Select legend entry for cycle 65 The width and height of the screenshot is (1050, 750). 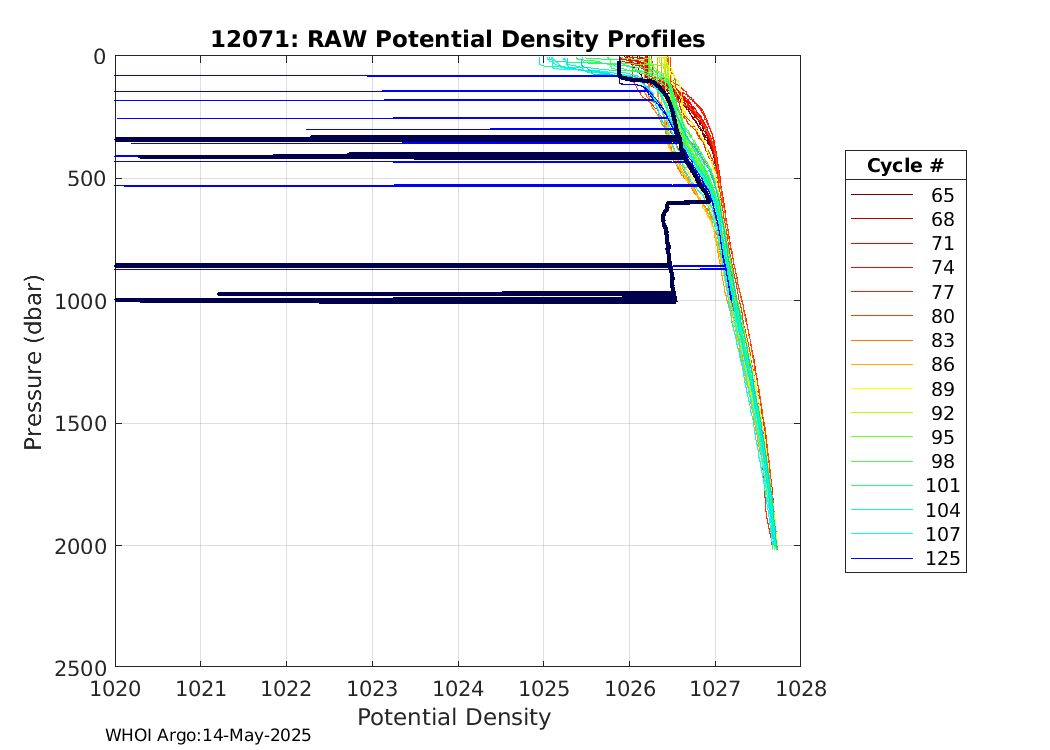point(942,195)
